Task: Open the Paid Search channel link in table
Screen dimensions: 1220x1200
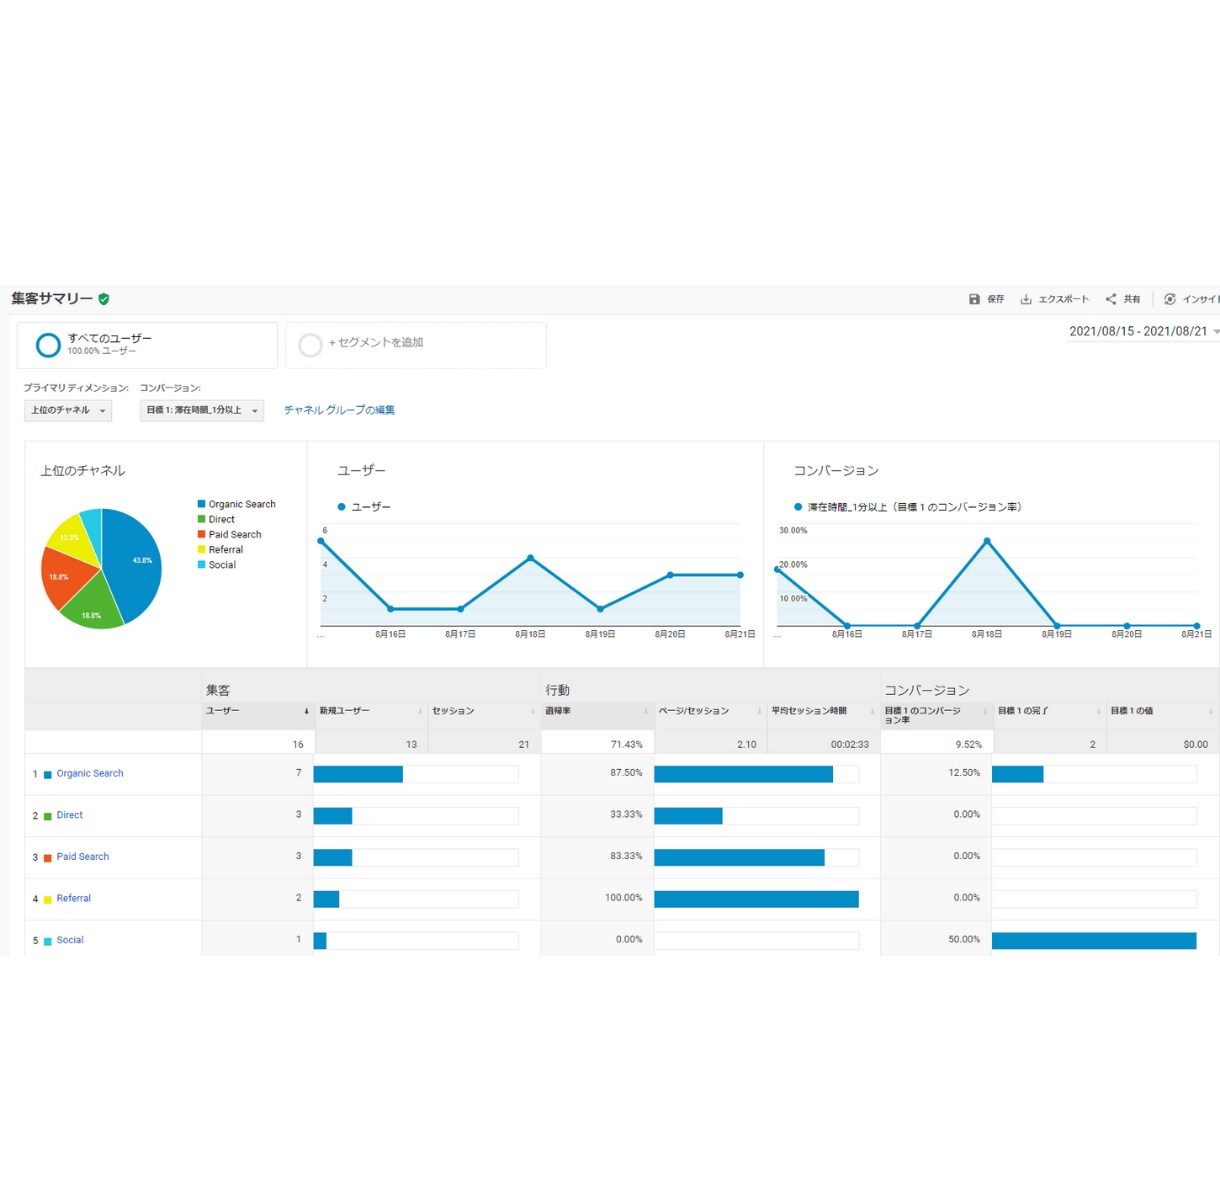Action: (83, 857)
